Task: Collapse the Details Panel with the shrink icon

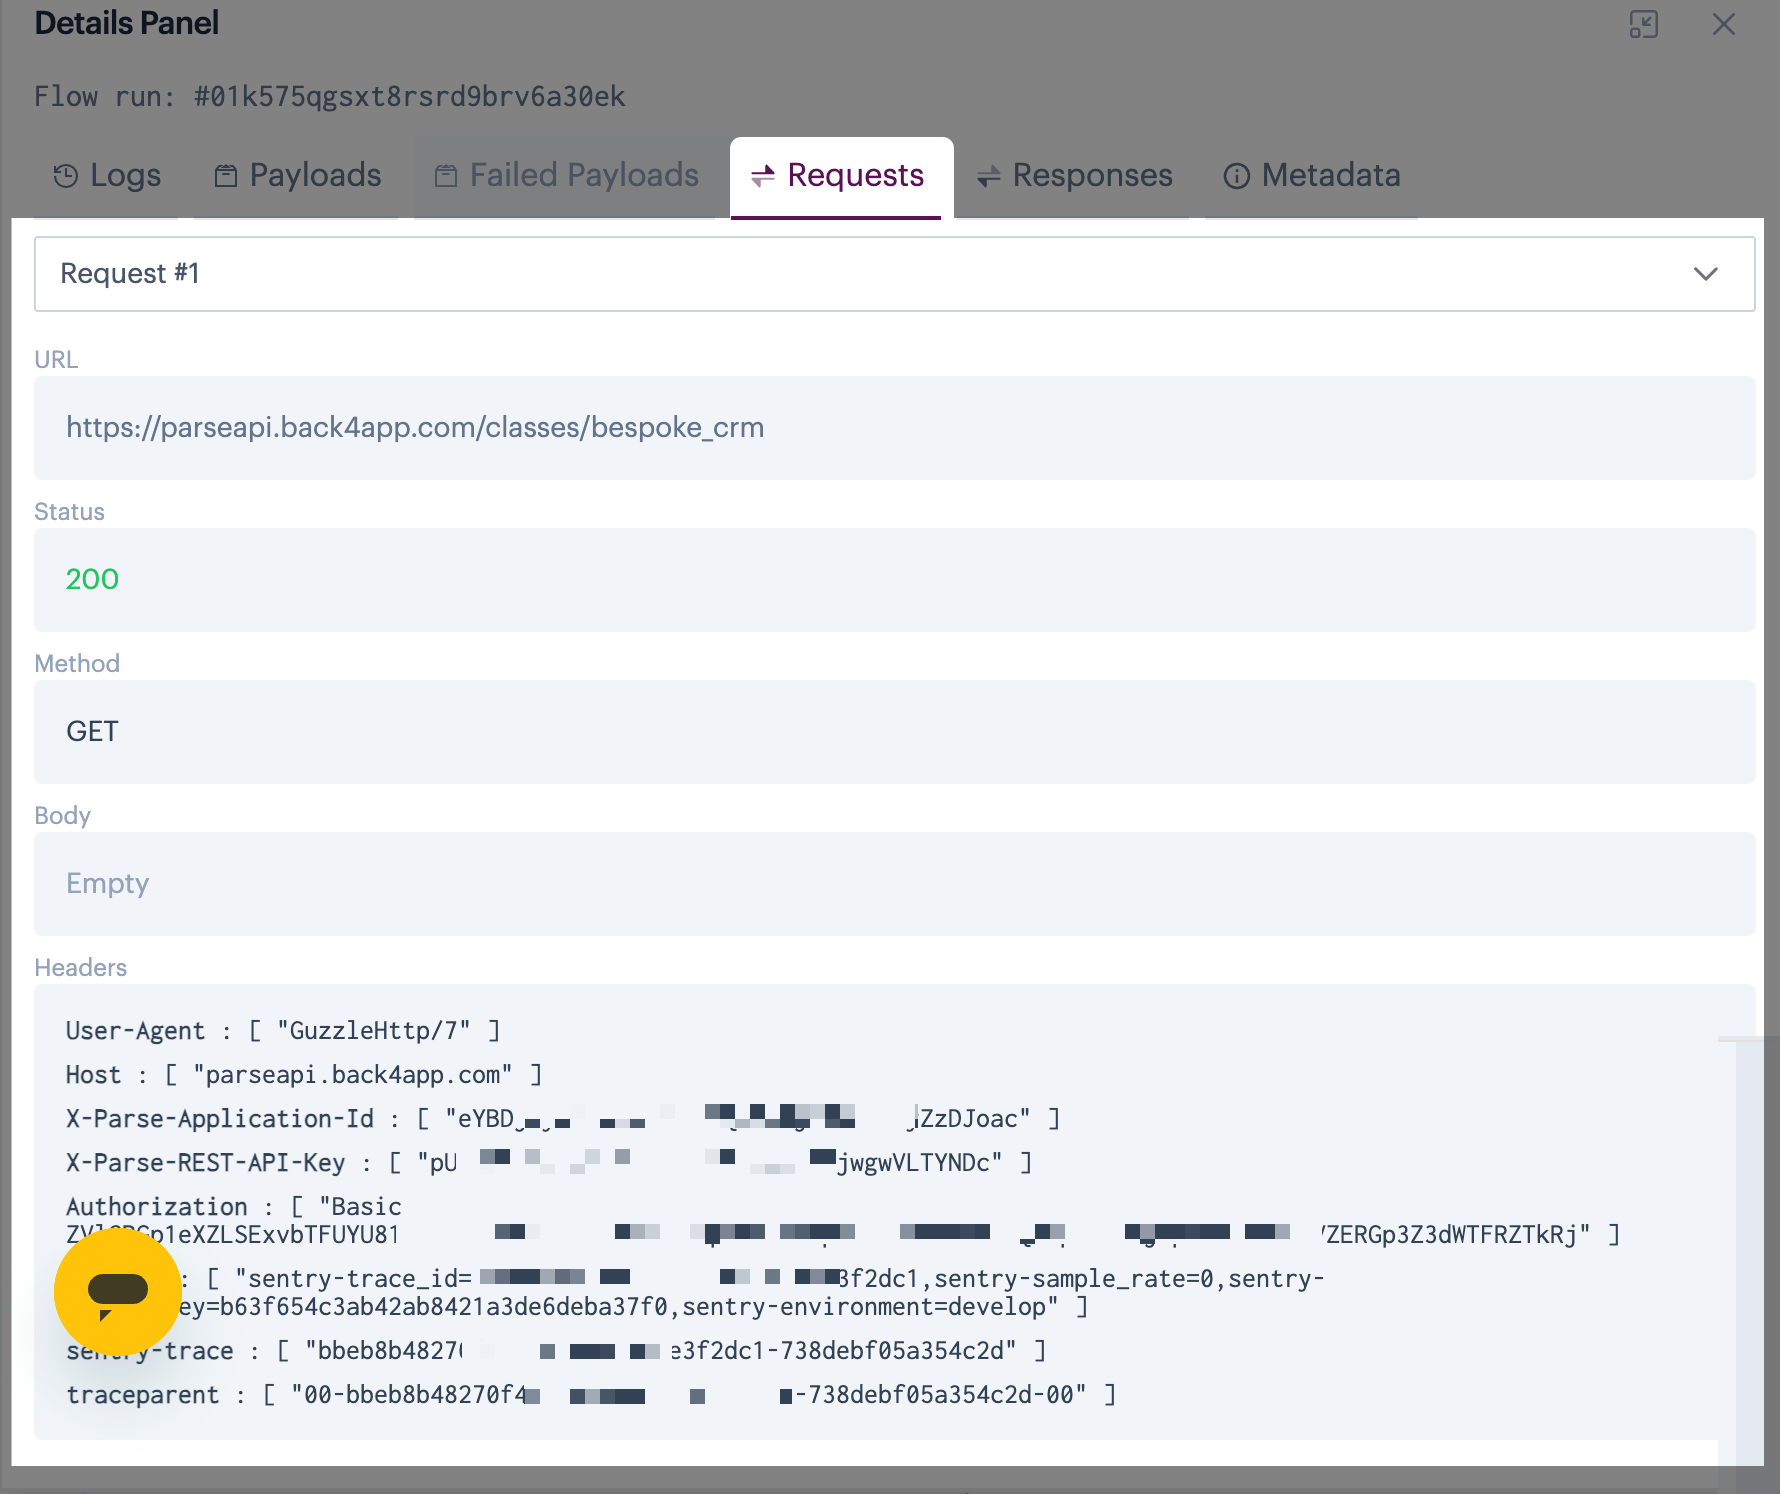Action: point(1643,24)
